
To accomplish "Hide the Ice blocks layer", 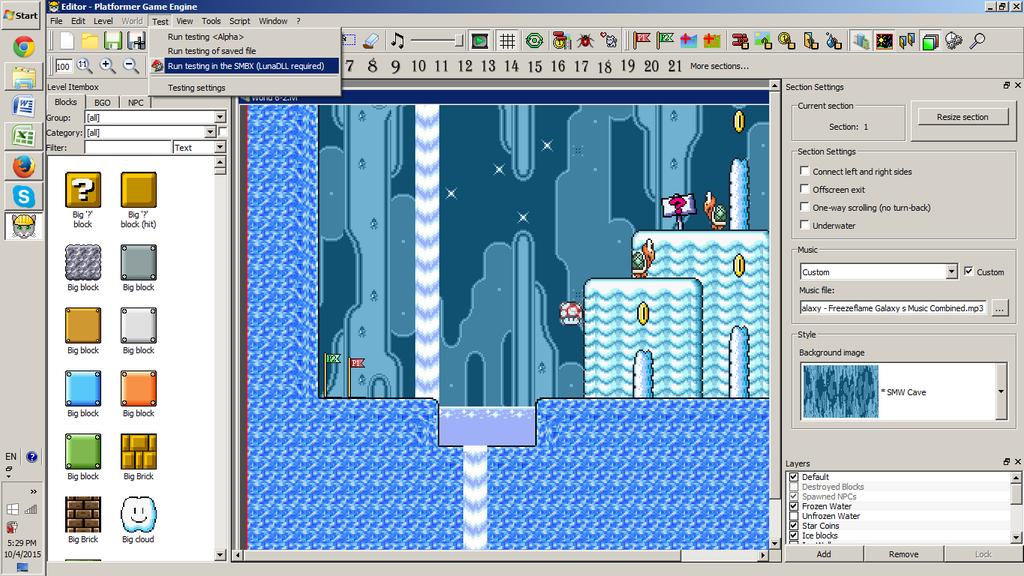I will pos(794,536).
